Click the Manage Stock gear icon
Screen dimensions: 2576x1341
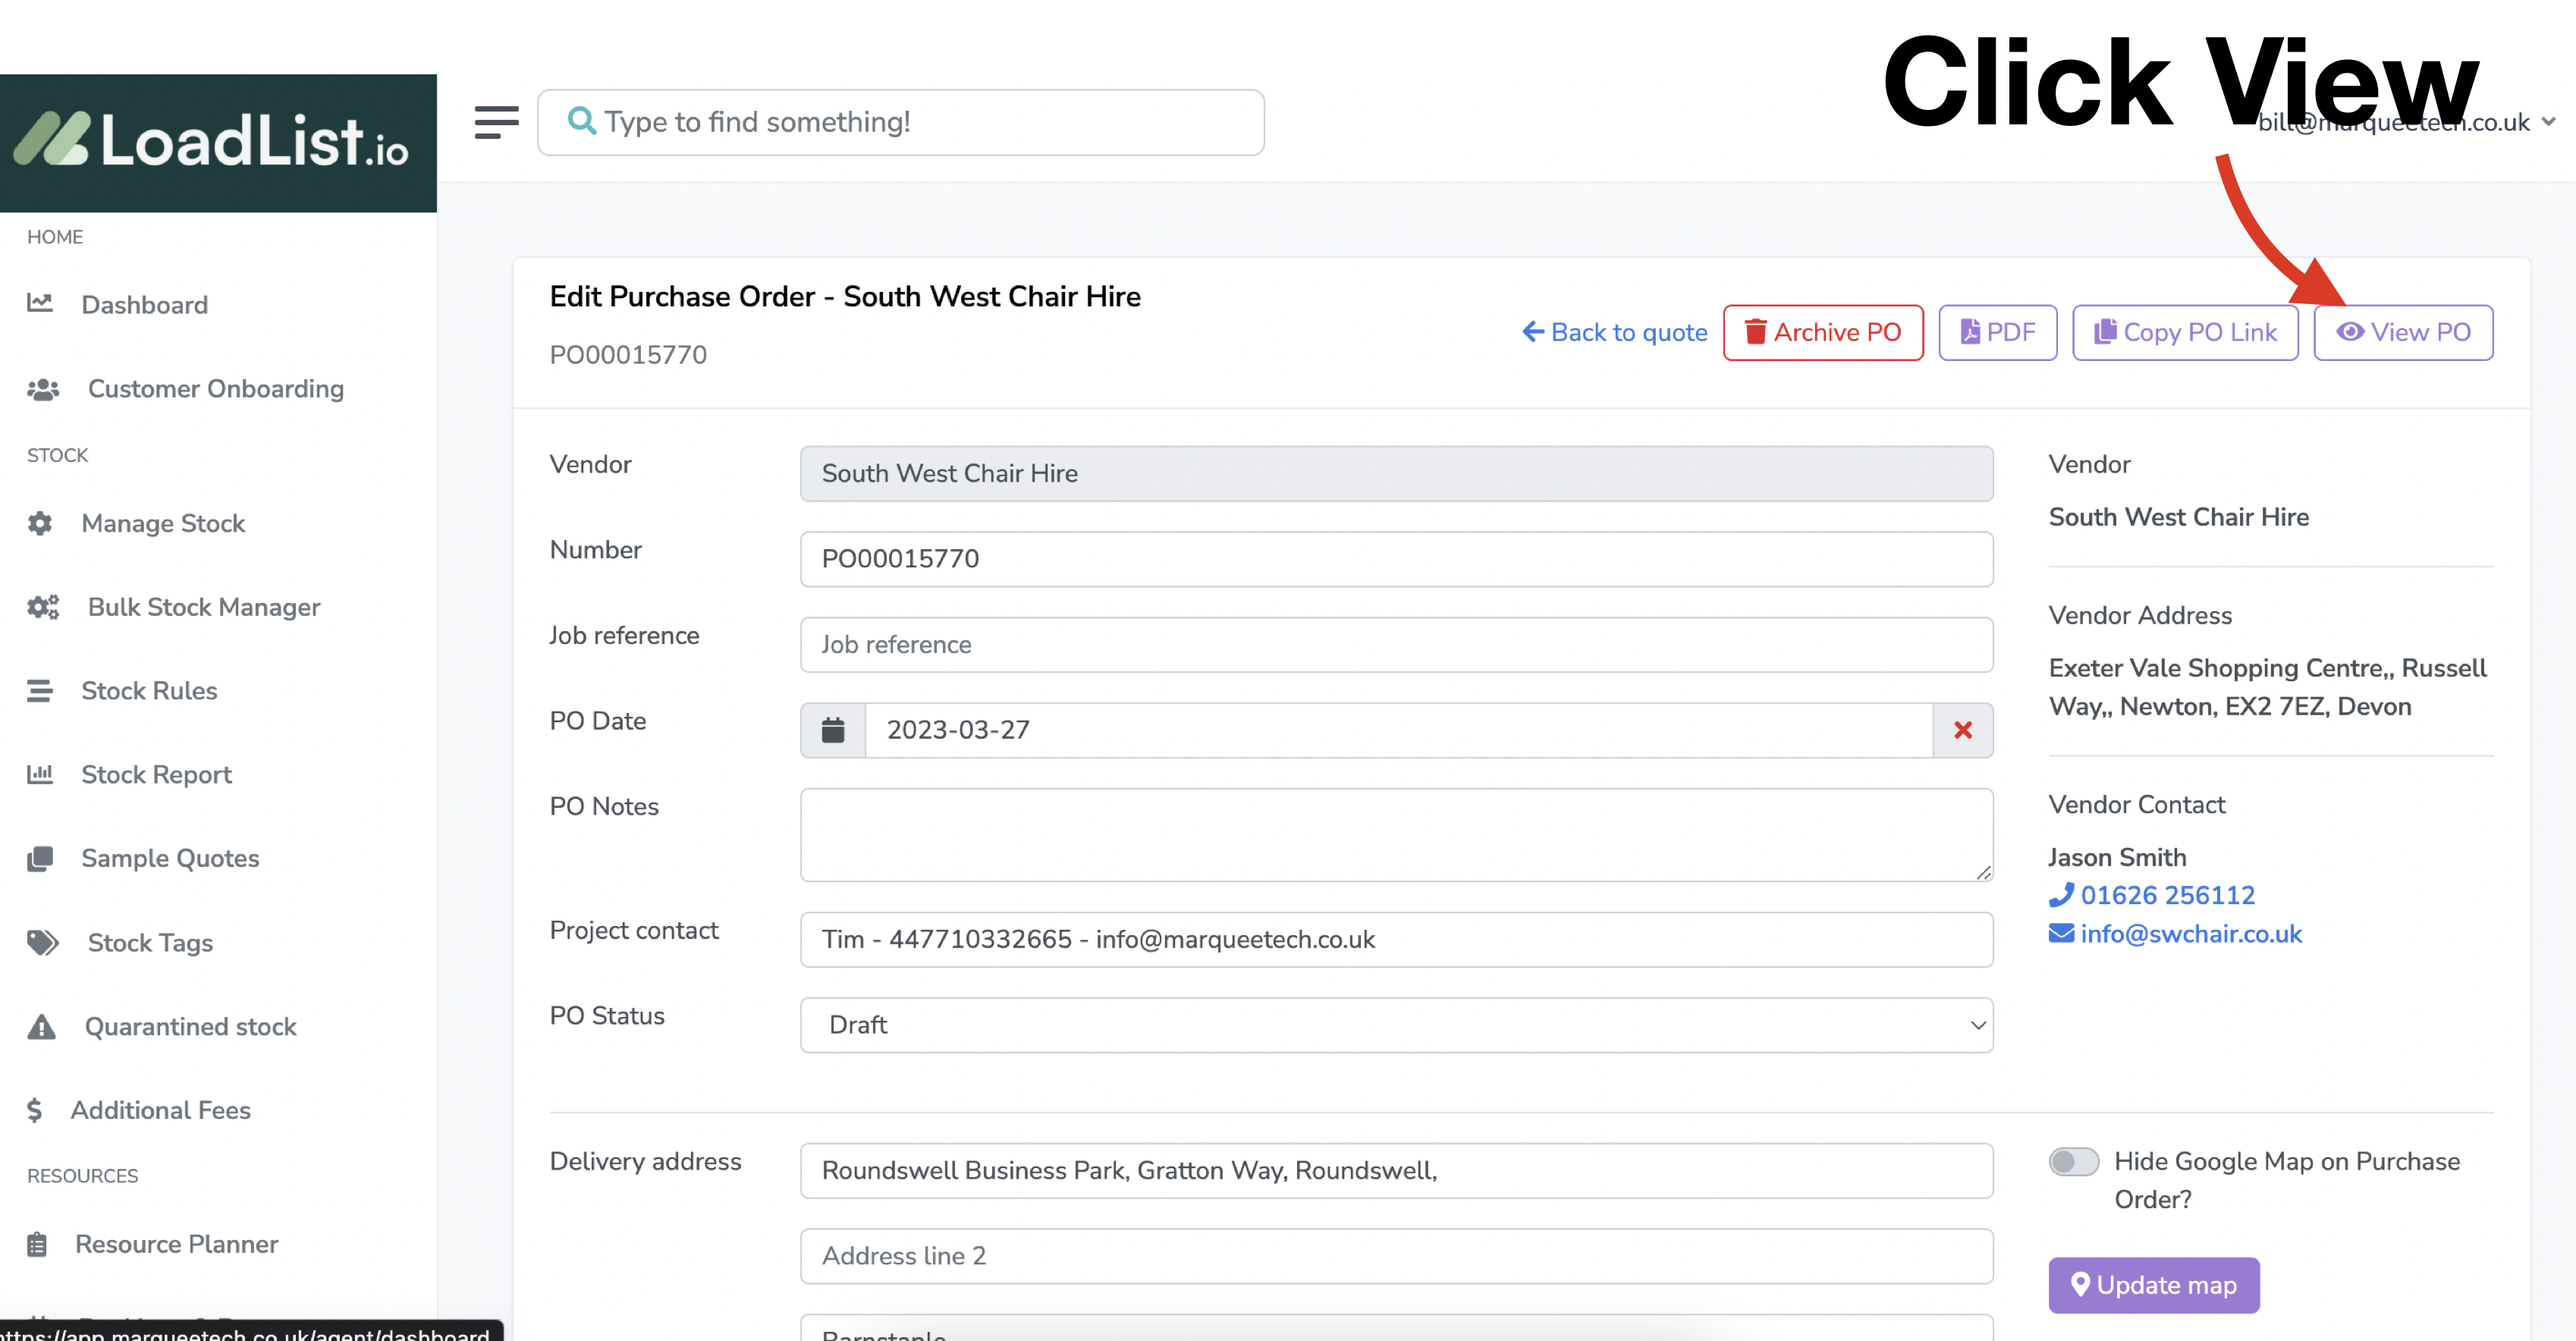[x=40, y=523]
